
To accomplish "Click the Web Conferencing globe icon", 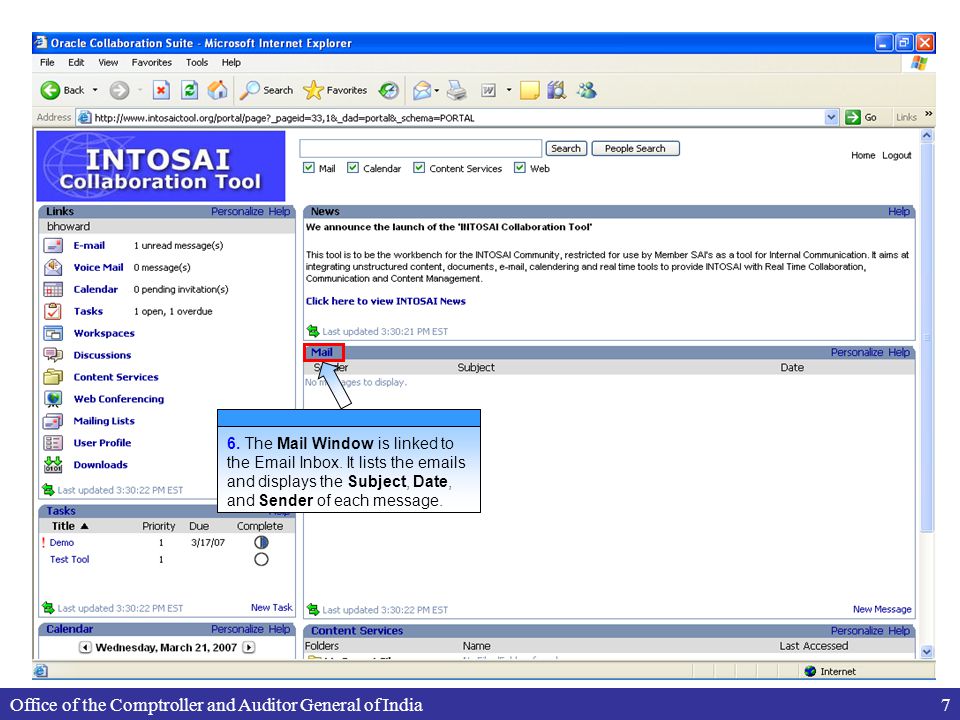I will (x=53, y=399).
